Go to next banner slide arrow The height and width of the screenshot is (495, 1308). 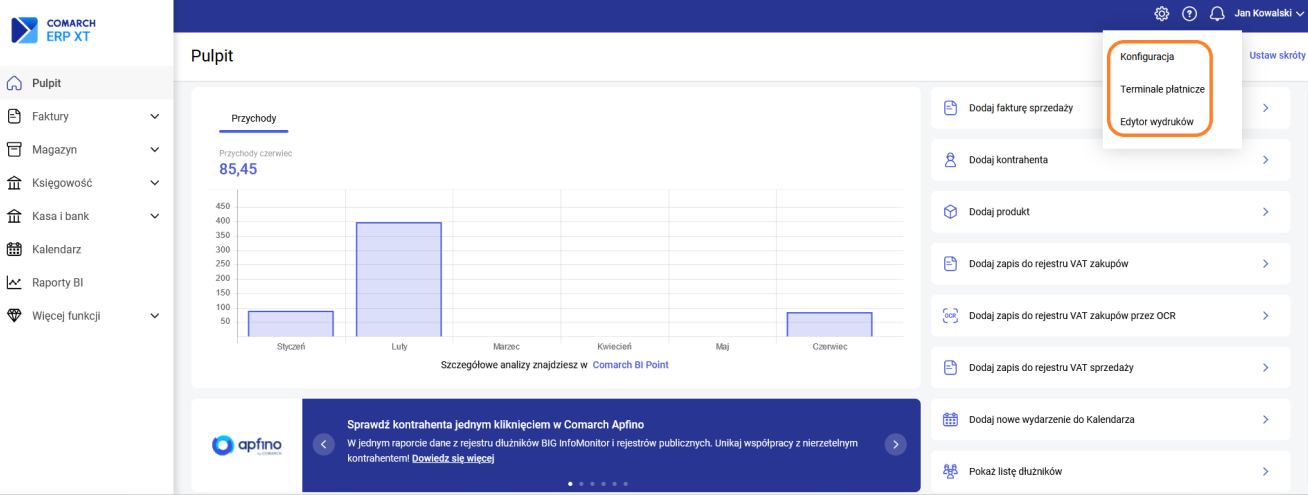pos(896,444)
